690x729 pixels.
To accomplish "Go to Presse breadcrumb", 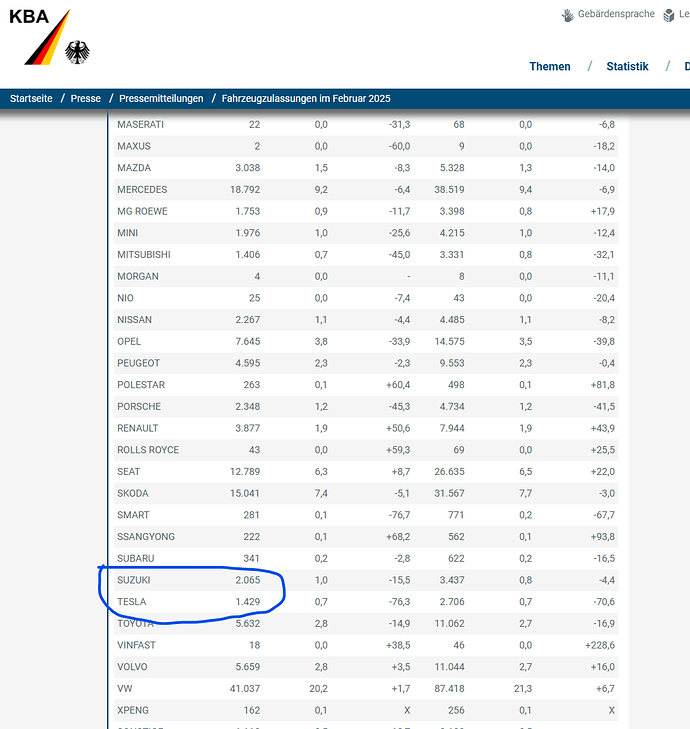I will tap(86, 99).
